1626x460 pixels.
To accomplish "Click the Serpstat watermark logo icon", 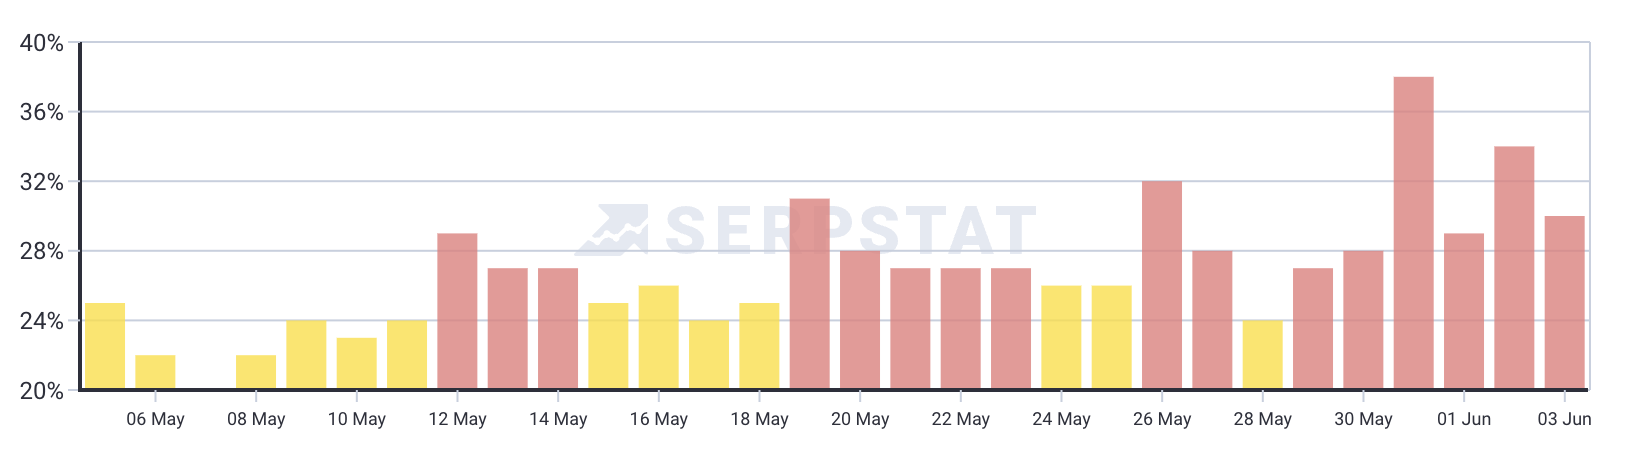I will click(611, 229).
